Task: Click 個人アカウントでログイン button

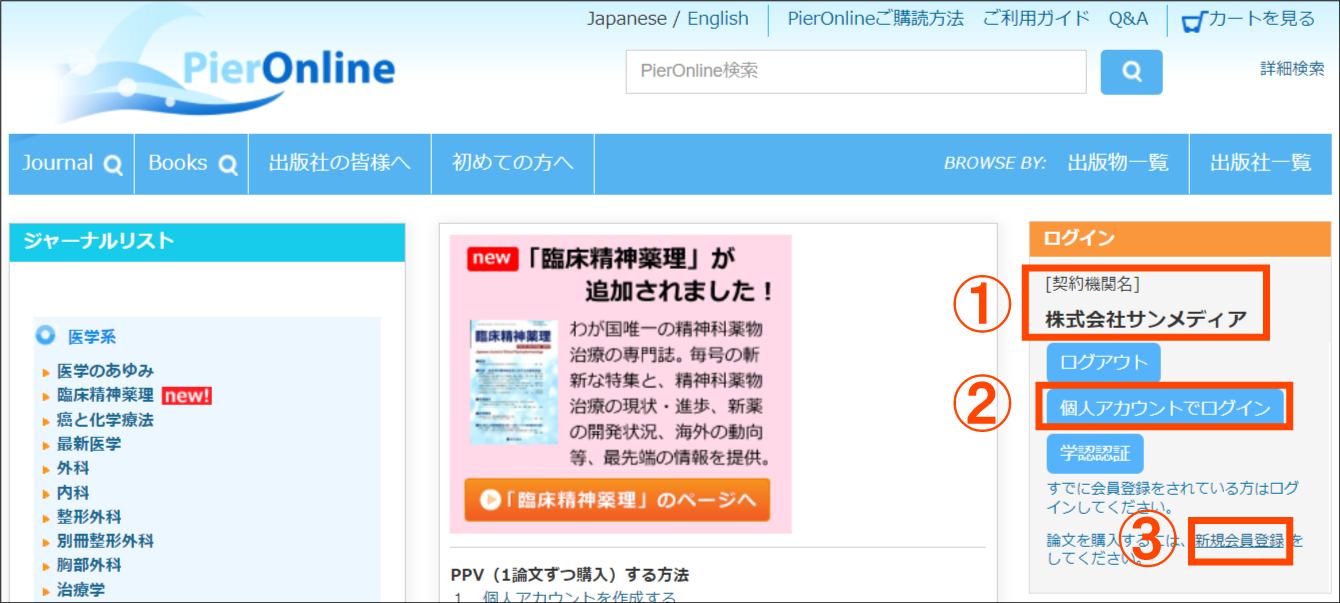Action: 1165,408
